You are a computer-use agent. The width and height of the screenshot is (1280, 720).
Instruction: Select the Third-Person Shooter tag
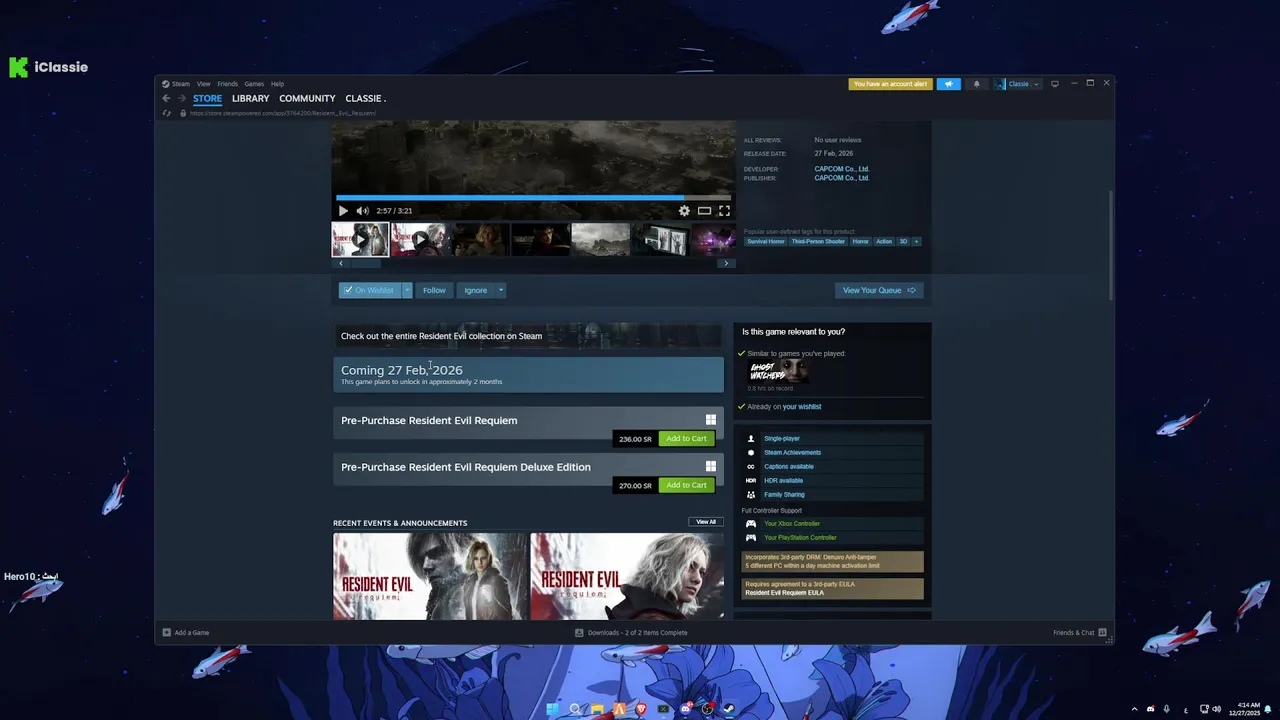pyautogui.click(x=819, y=241)
